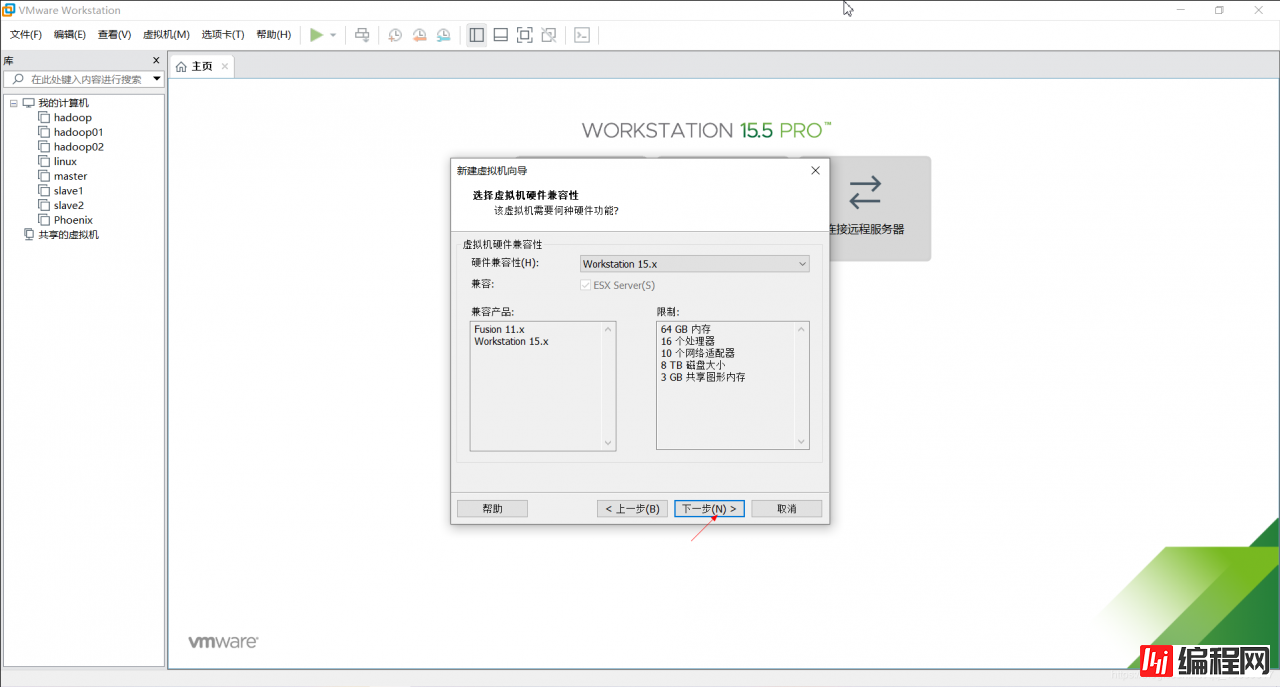Open the 查看(V) menu
This screenshot has height=687, width=1280.
pyautogui.click(x=114, y=35)
